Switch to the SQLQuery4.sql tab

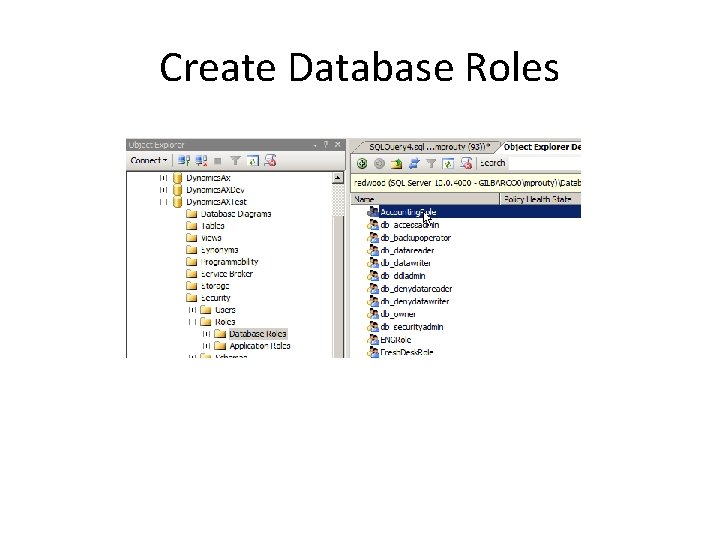[429, 146]
